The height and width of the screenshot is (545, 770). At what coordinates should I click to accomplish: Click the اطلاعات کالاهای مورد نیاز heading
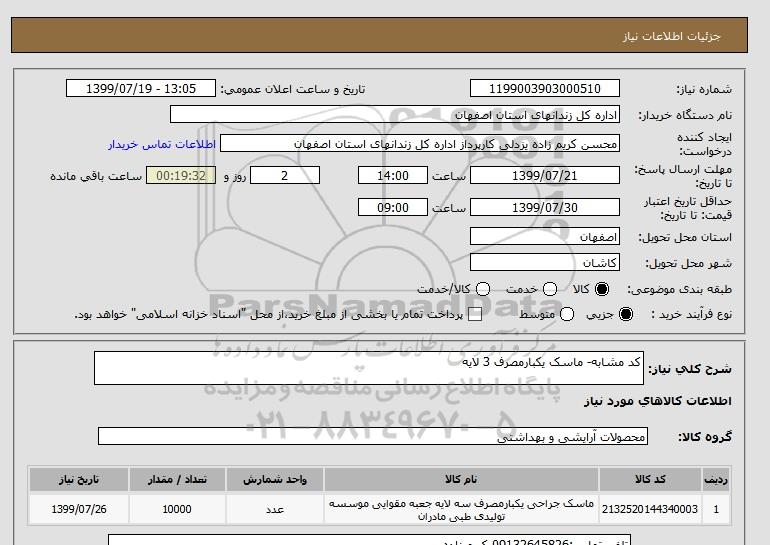[658, 401]
